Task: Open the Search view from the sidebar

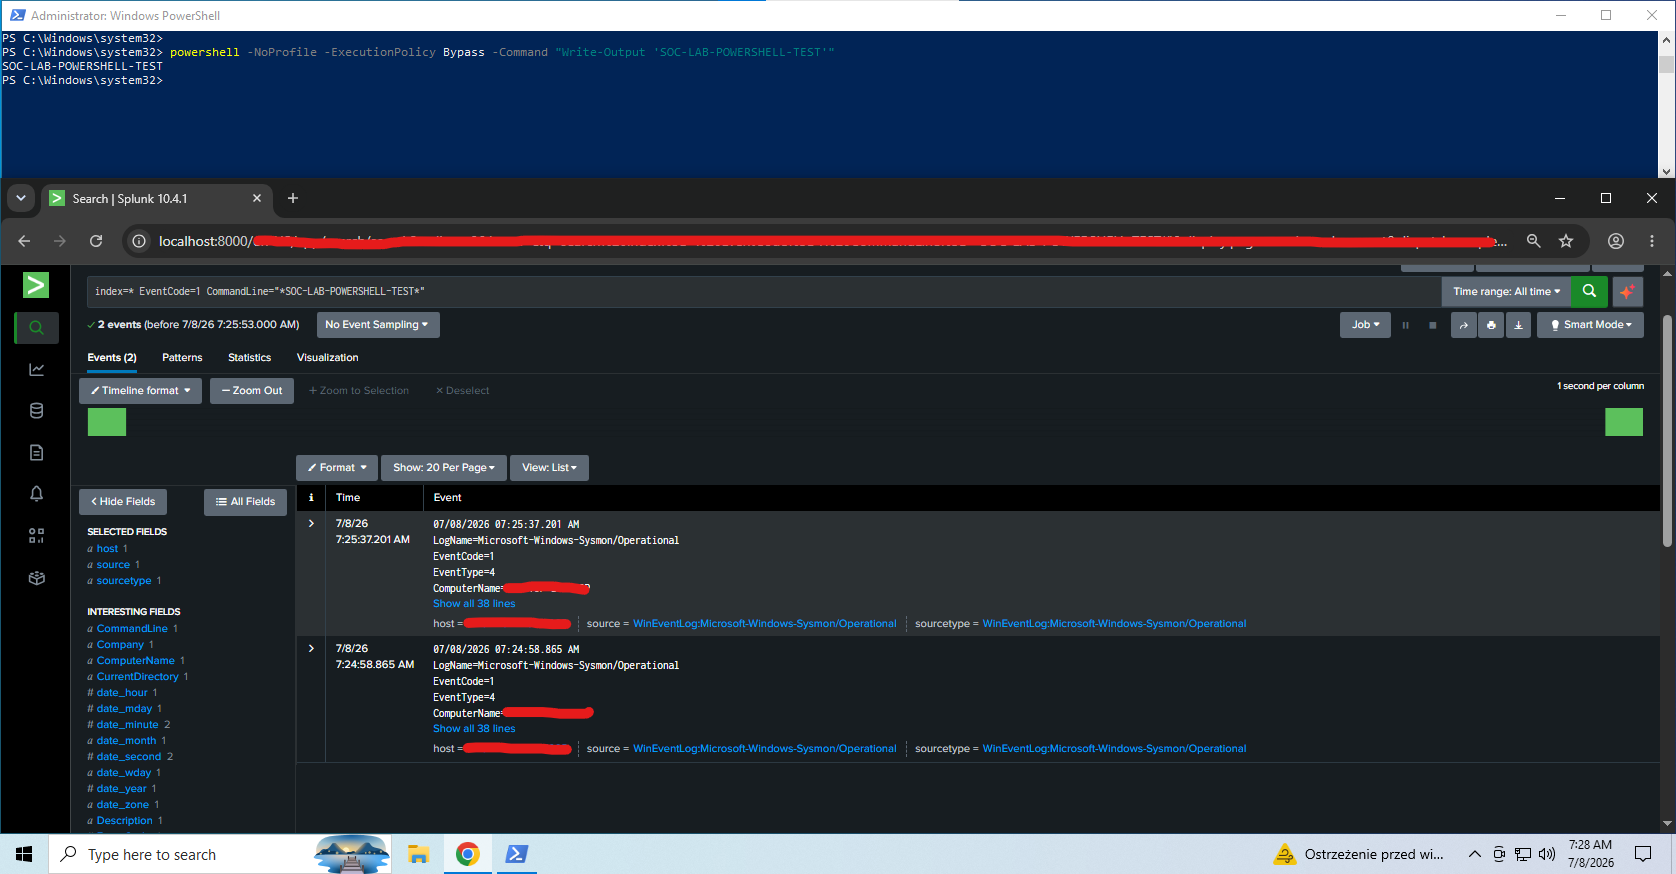Action: (36, 327)
